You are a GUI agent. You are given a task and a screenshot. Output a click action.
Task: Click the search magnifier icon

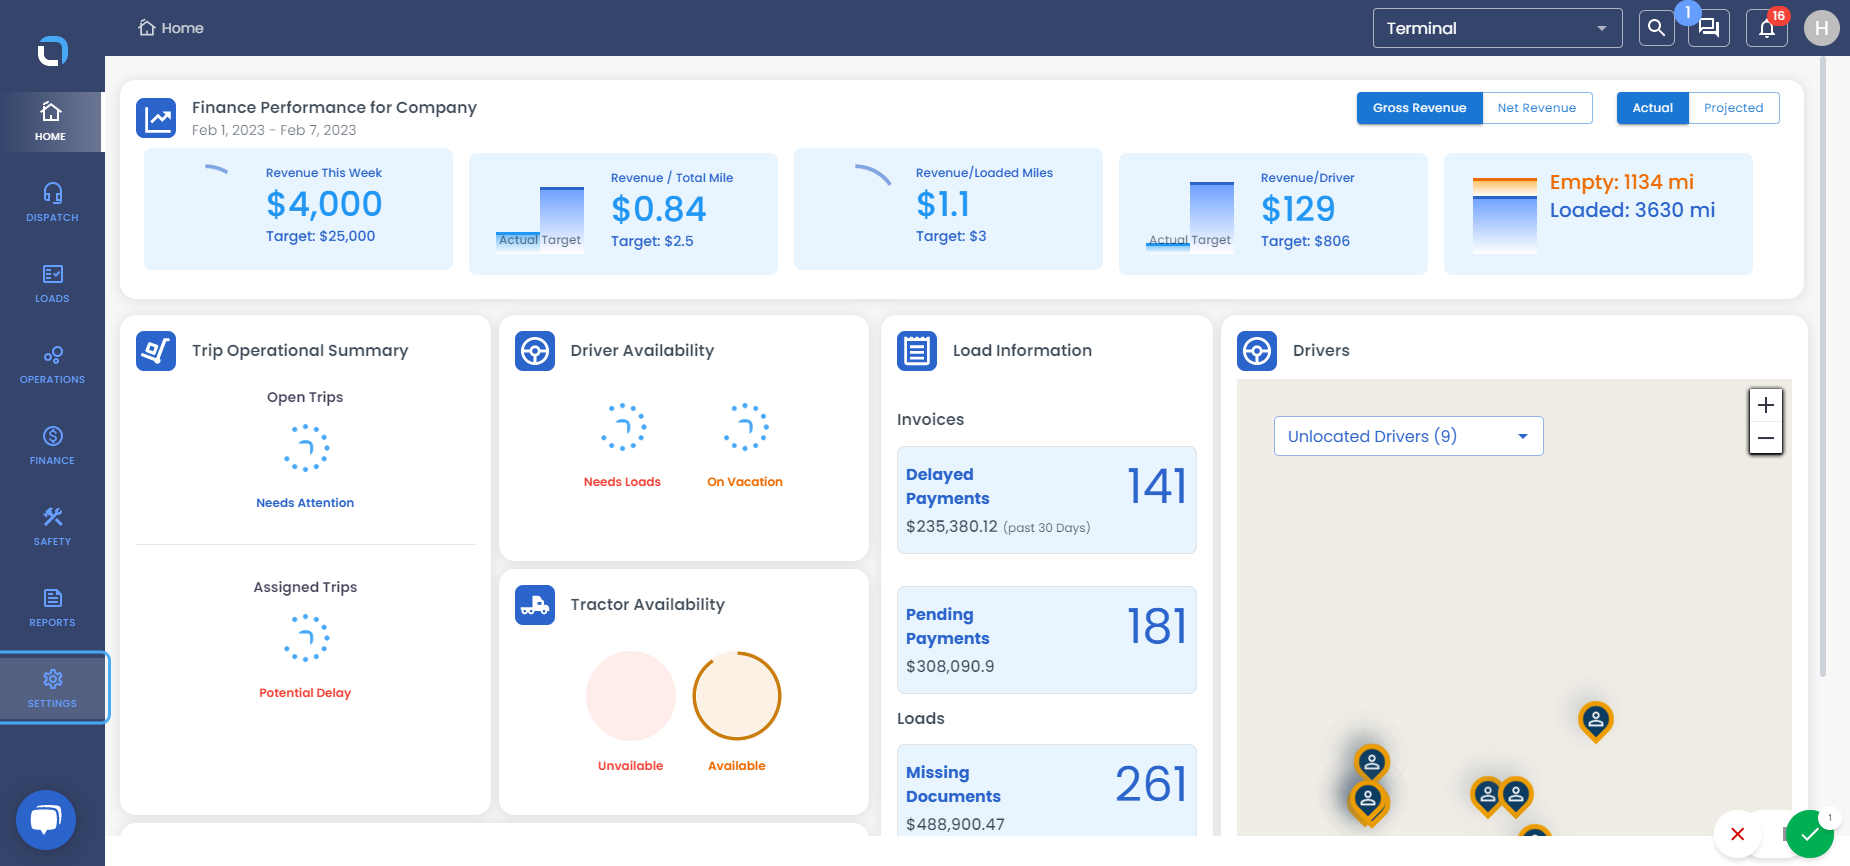pos(1656,28)
